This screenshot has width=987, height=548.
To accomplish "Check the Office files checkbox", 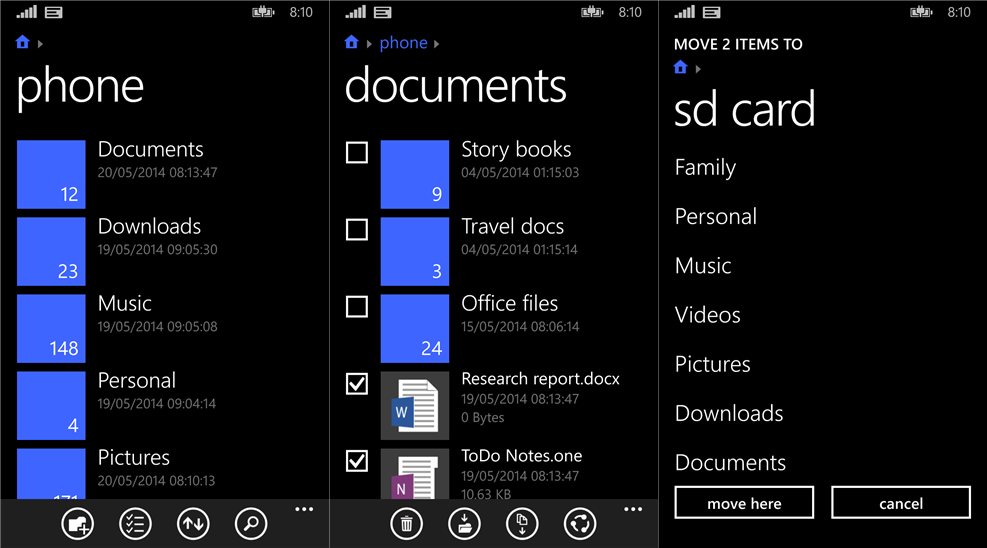I will click(x=357, y=307).
